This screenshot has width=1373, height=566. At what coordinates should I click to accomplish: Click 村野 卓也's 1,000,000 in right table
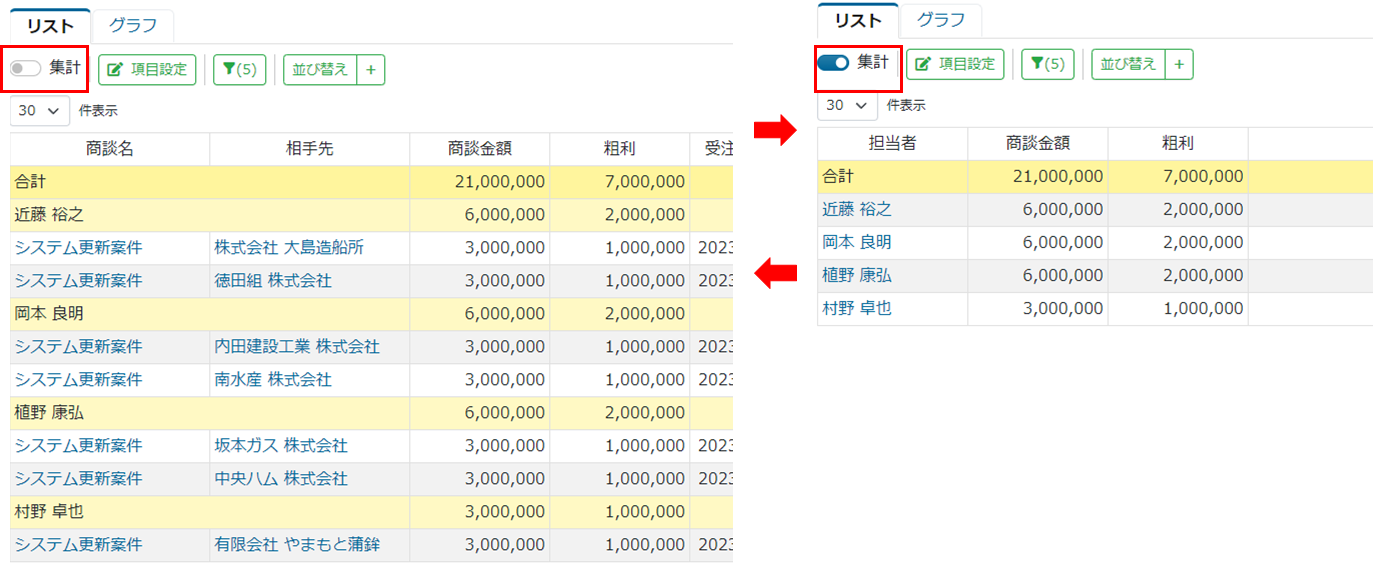click(x=1203, y=308)
